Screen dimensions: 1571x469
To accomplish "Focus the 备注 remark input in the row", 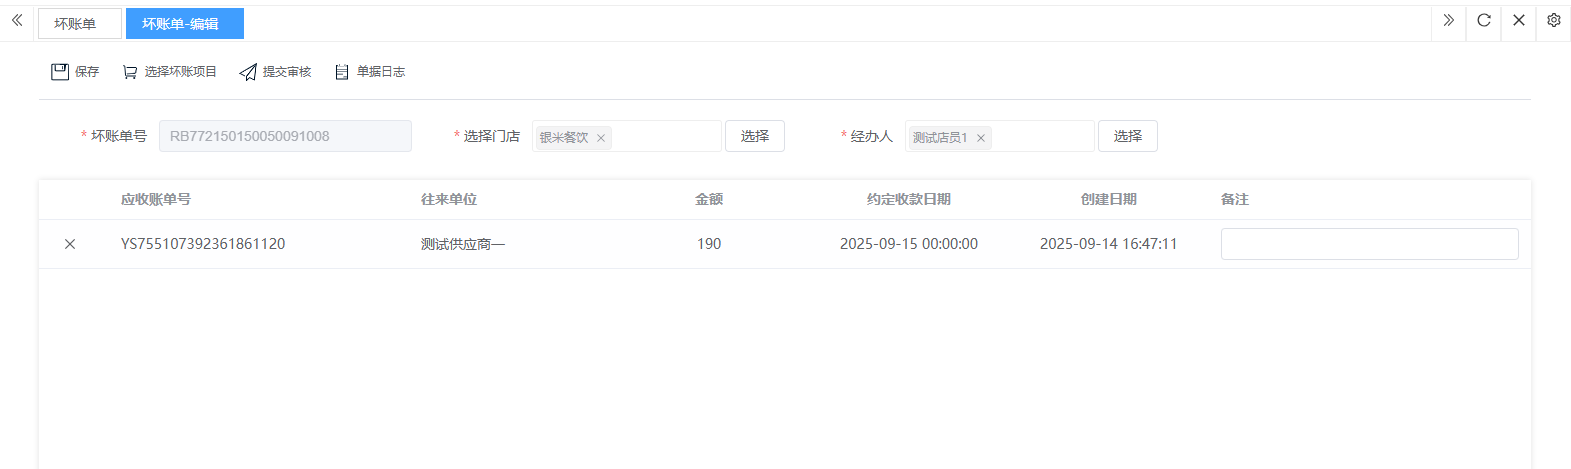I will pyautogui.click(x=1368, y=244).
